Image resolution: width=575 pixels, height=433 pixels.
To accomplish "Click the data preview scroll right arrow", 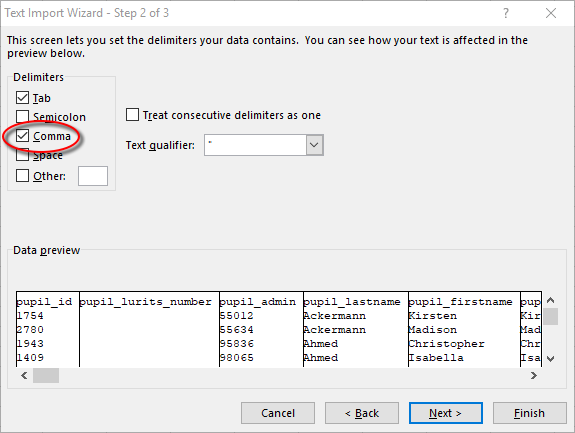I will (x=534, y=375).
